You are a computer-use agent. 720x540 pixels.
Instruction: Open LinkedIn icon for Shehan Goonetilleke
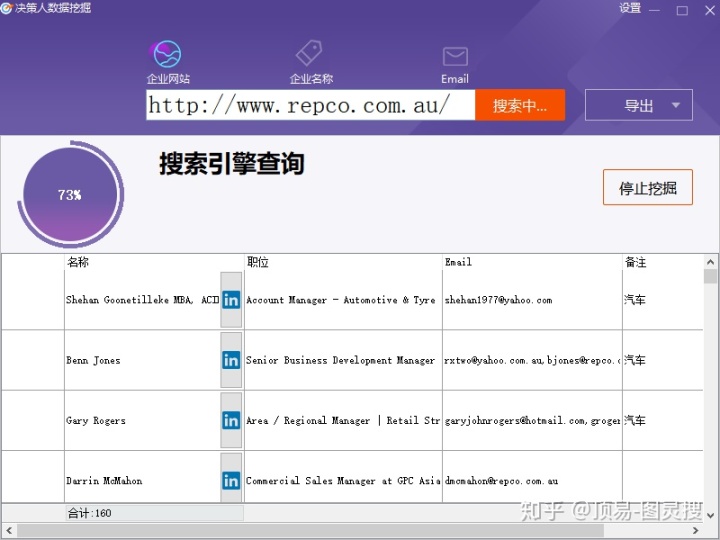231,300
